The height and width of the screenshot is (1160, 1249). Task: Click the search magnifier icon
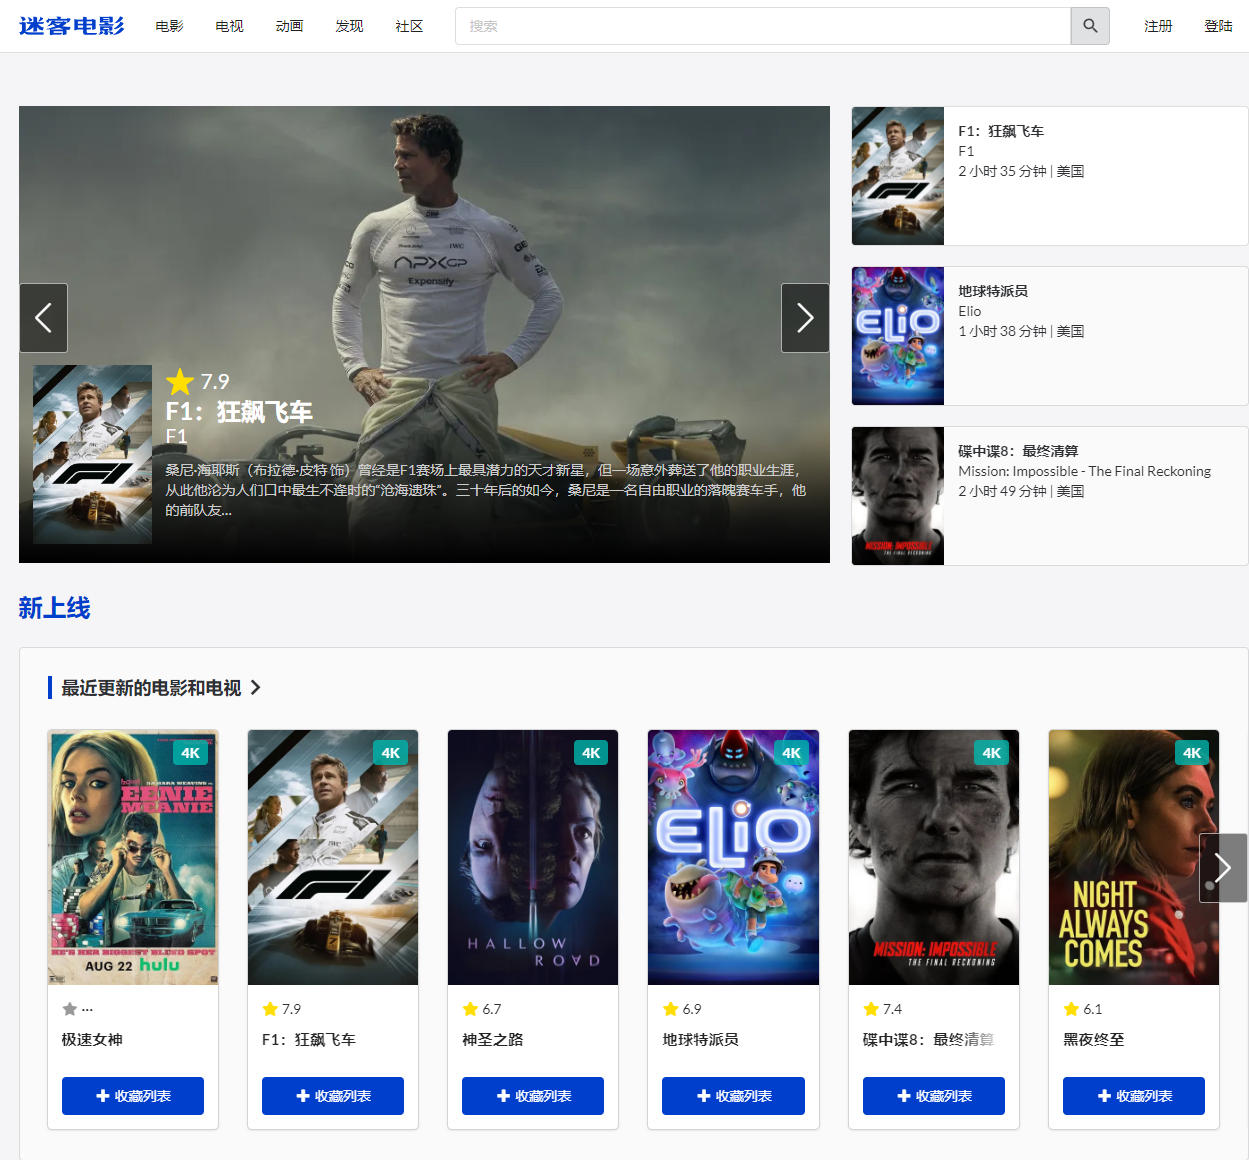(1090, 26)
